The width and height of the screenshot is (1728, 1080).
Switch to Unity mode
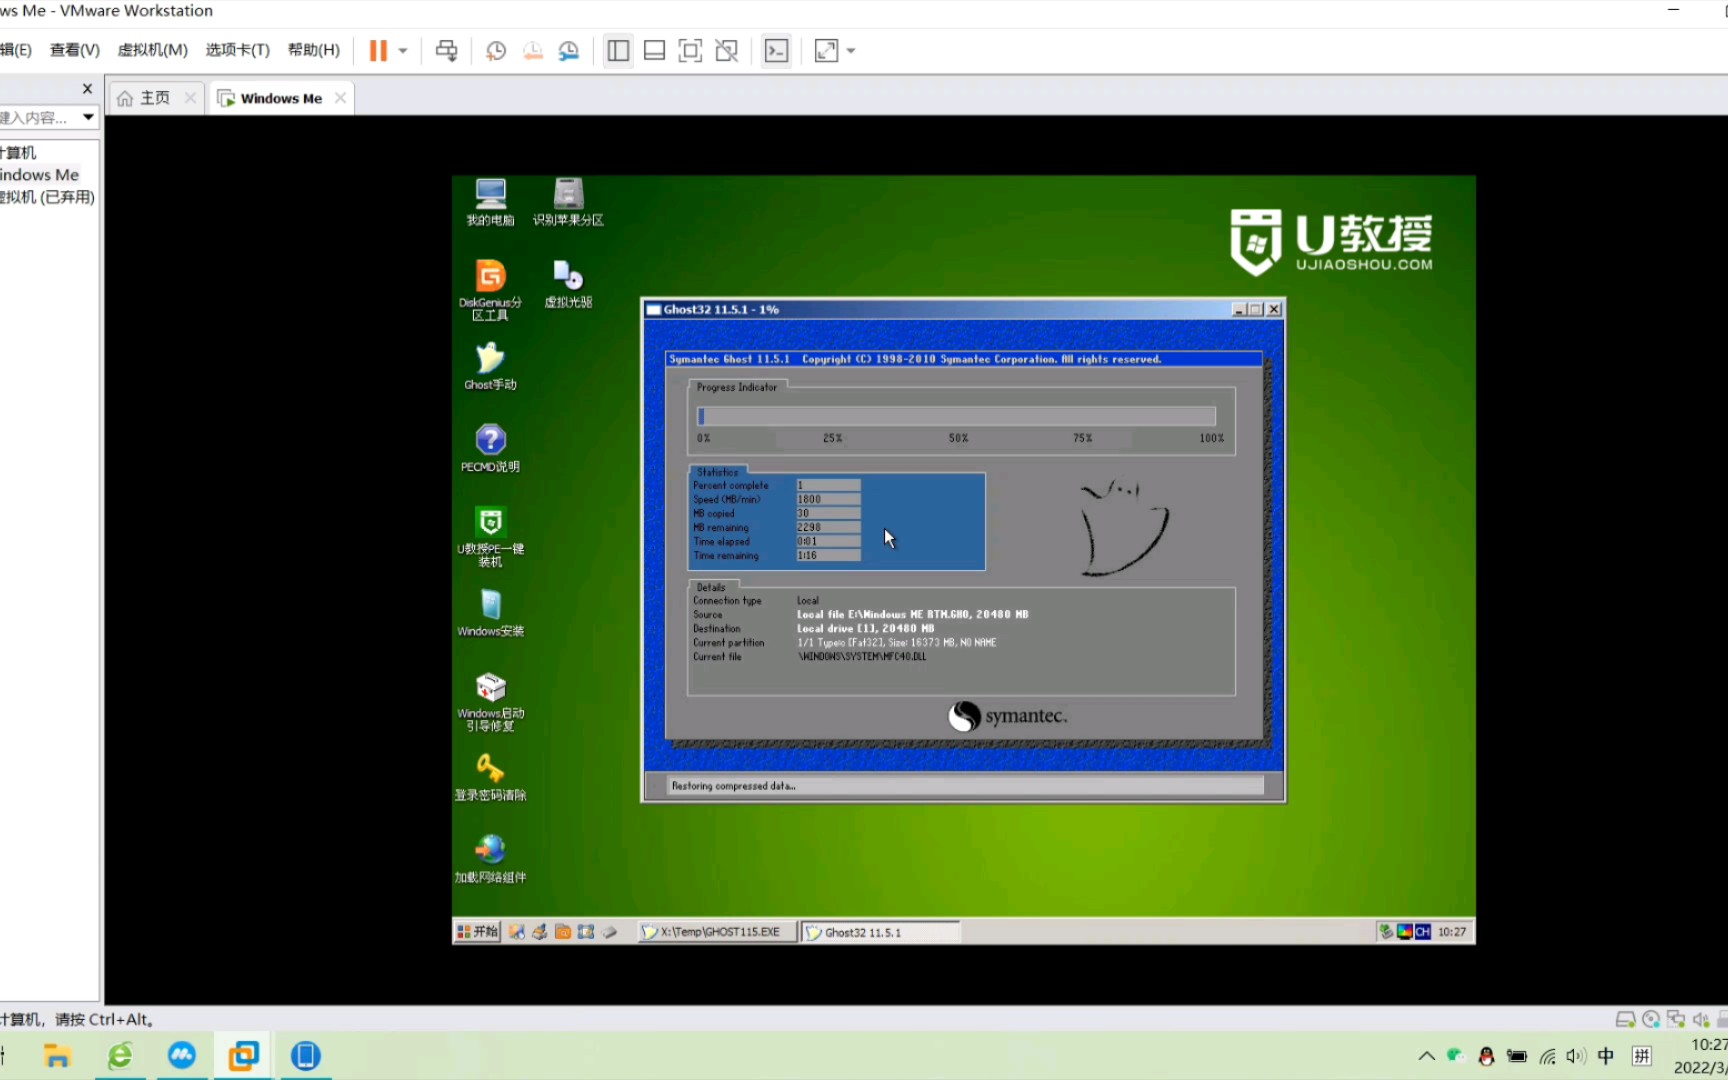tap(727, 51)
